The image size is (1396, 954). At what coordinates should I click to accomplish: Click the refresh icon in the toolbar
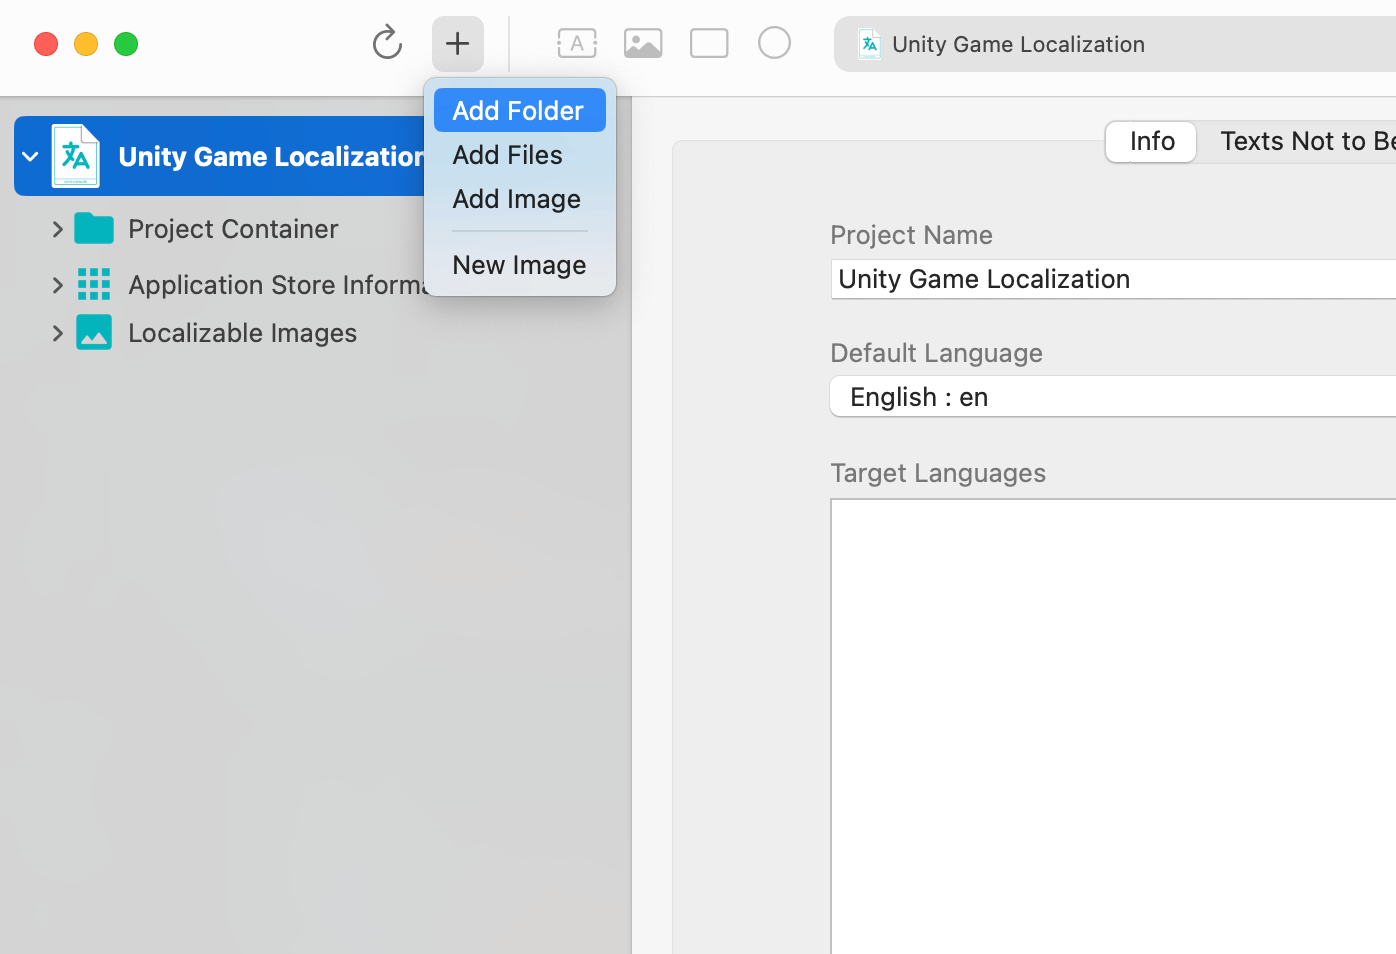(x=387, y=43)
